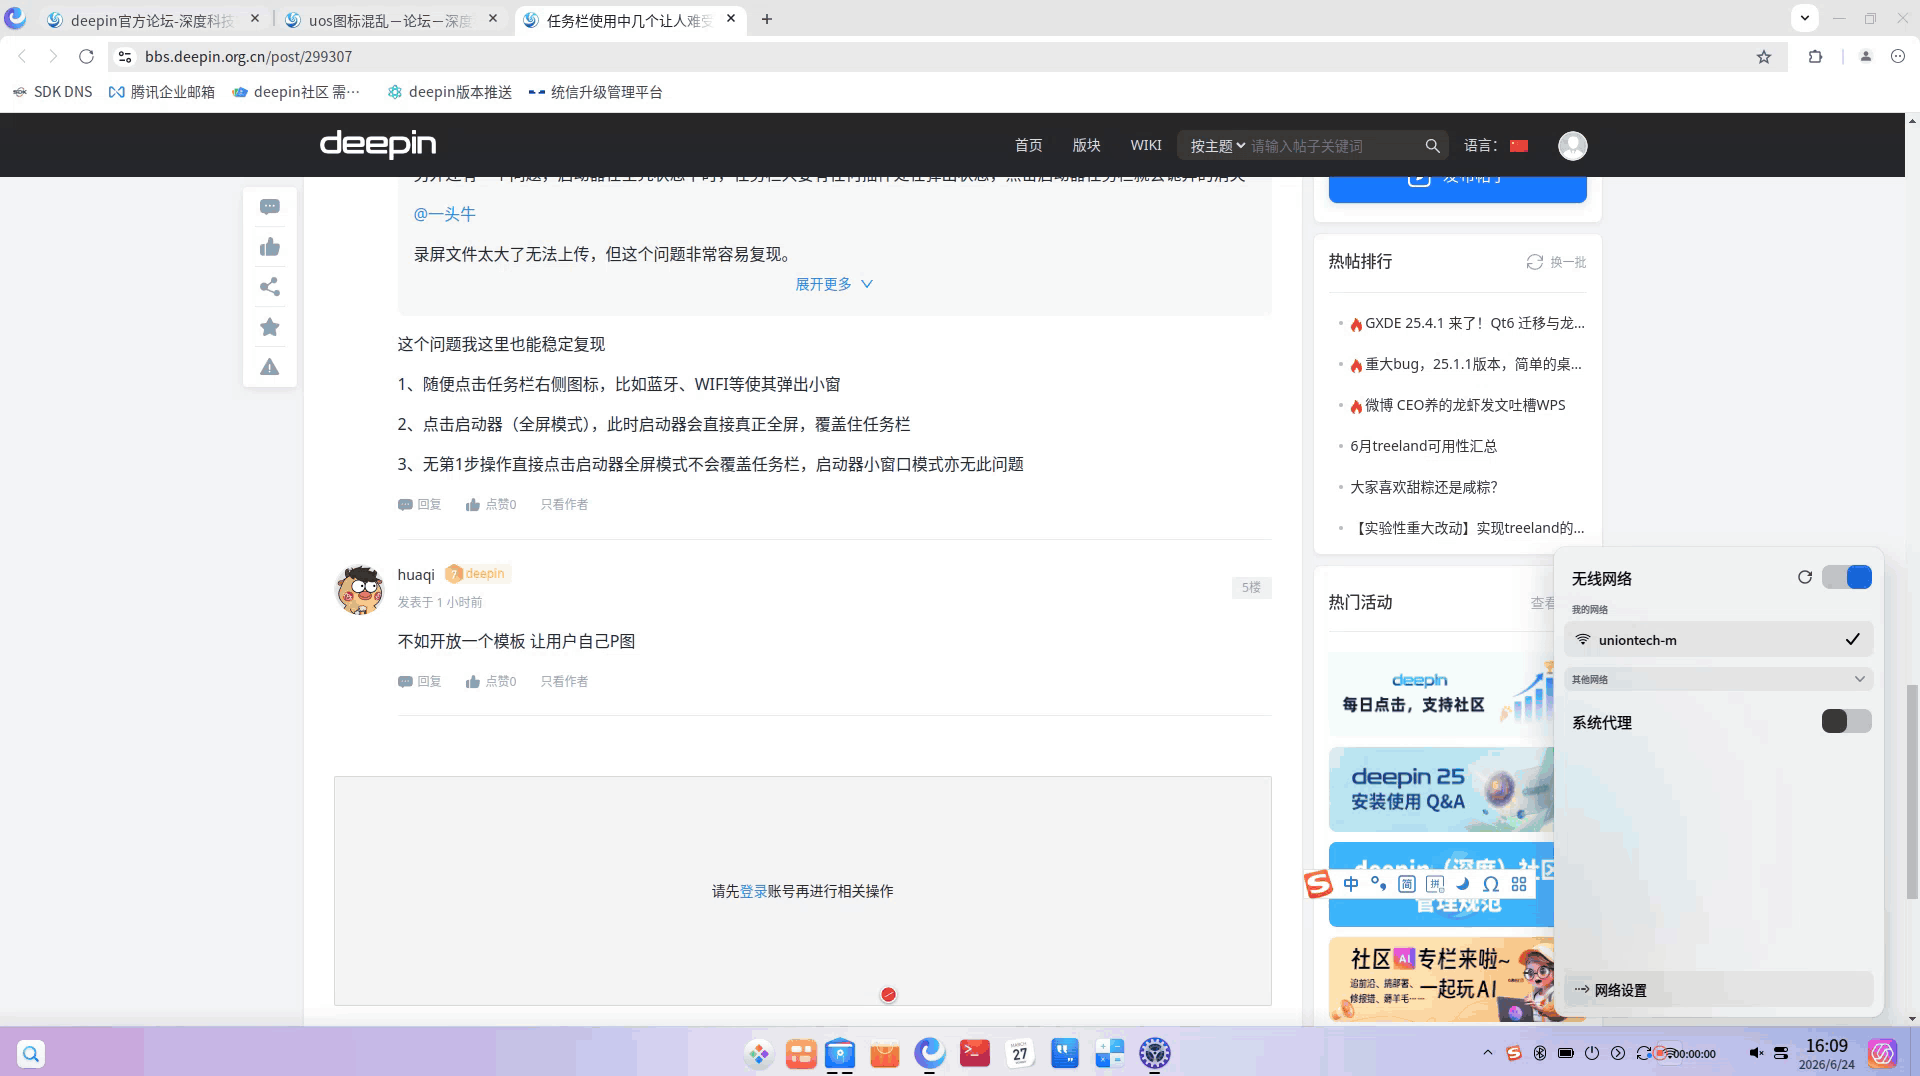Click the deepin logo in the header
The height and width of the screenshot is (1076, 1920).
point(378,144)
